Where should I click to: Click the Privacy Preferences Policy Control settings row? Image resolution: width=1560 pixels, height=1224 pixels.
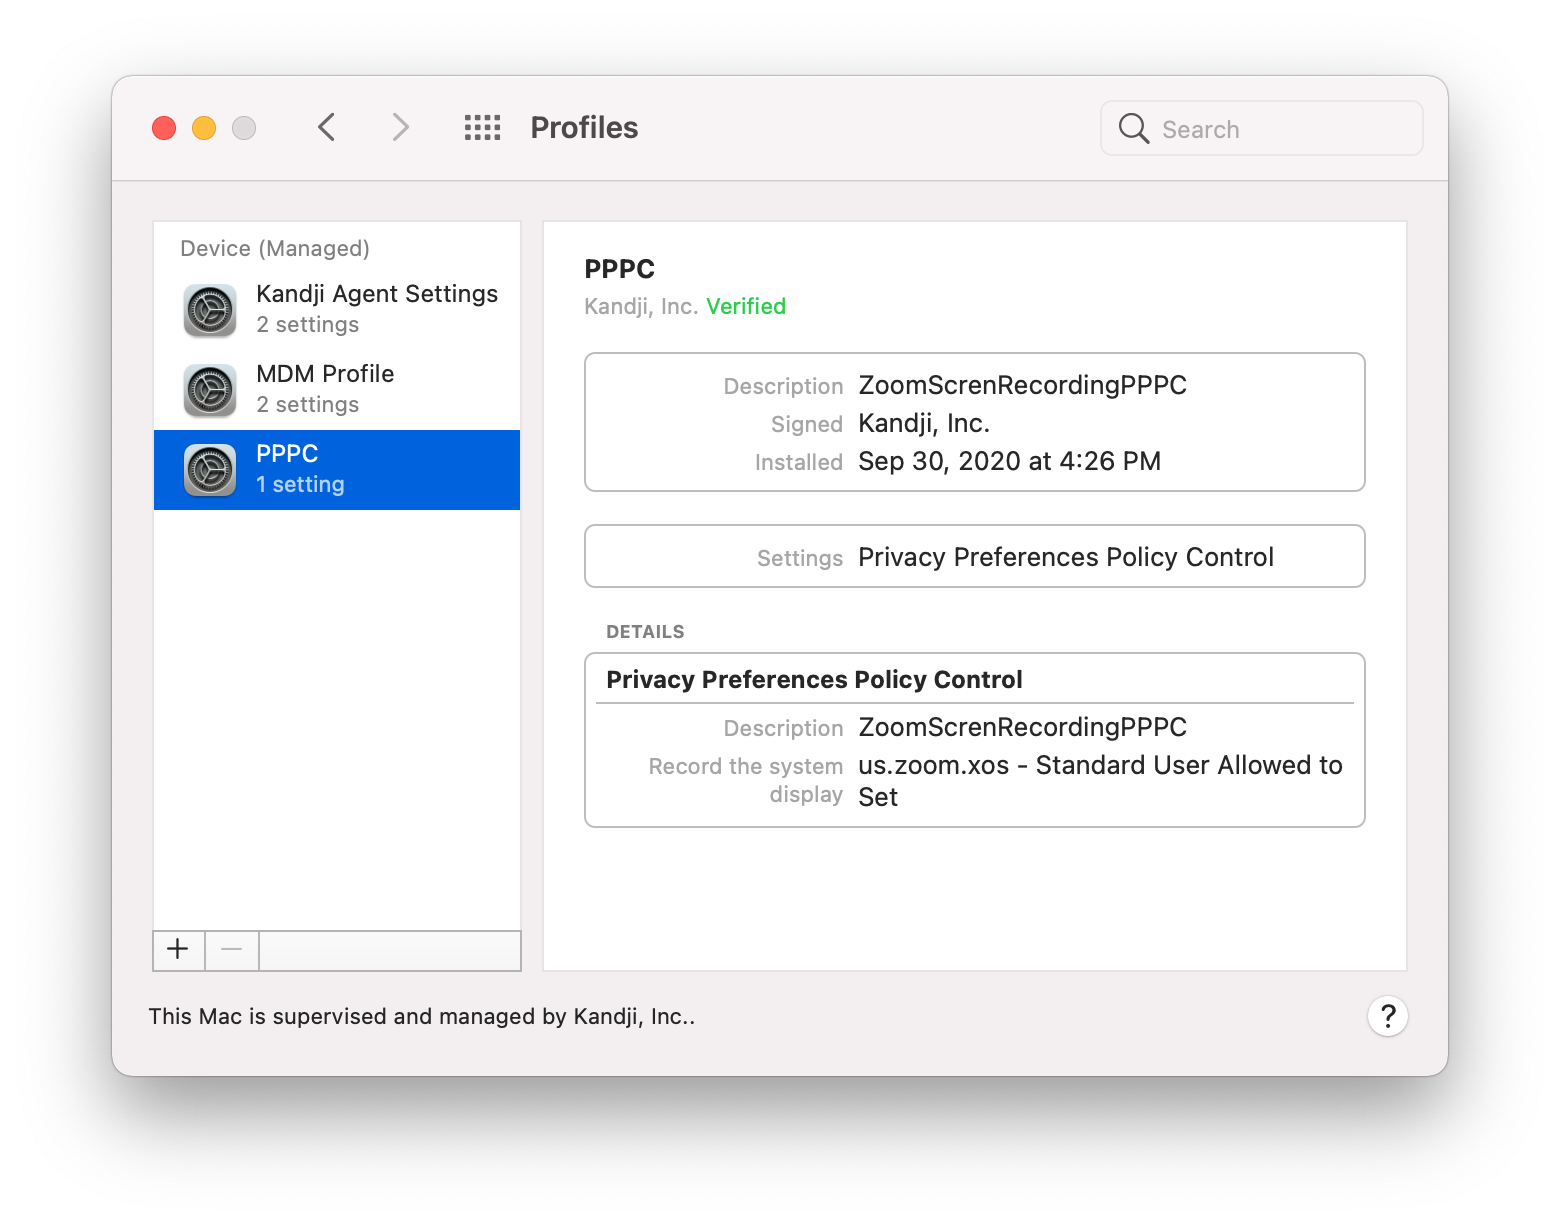[1065, 557]
